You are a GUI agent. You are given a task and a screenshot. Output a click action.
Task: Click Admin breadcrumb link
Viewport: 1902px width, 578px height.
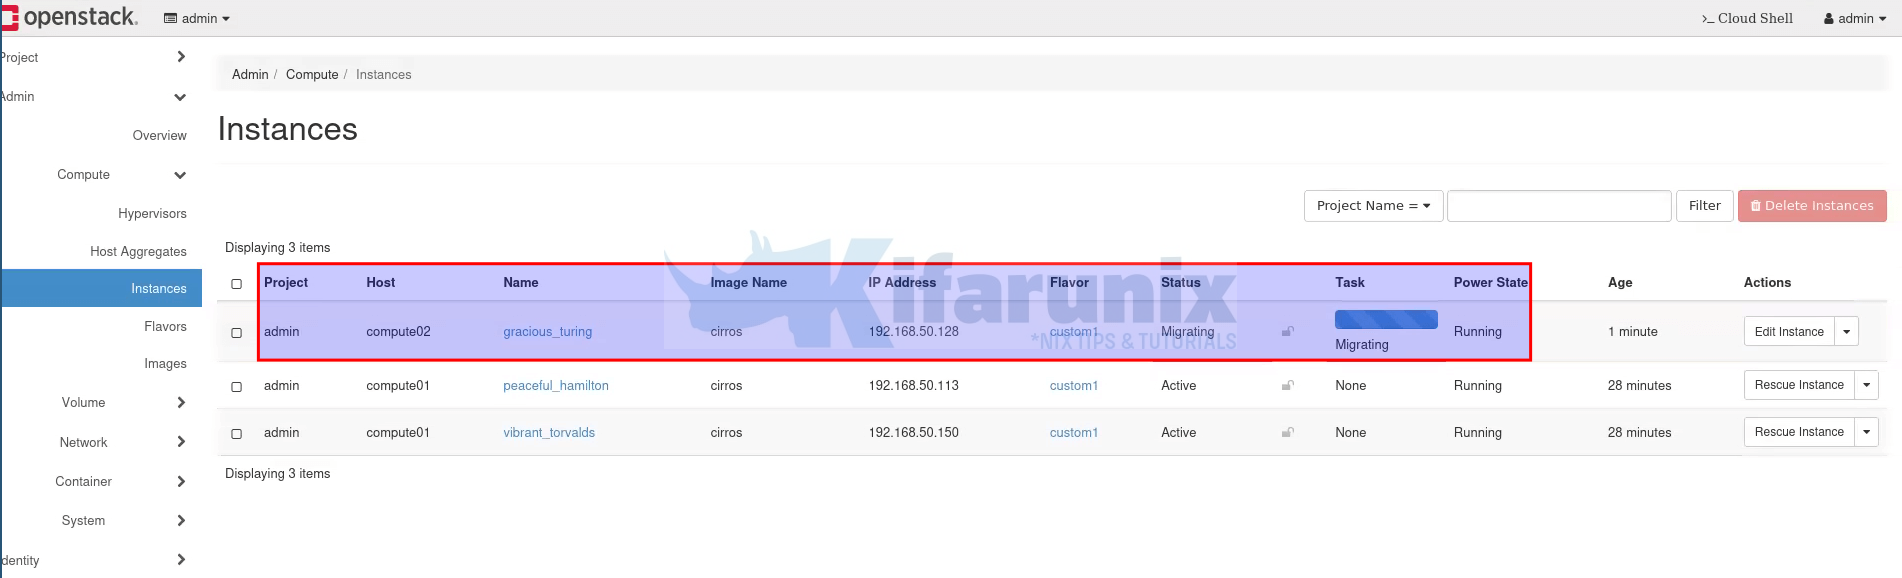[250, 75]
